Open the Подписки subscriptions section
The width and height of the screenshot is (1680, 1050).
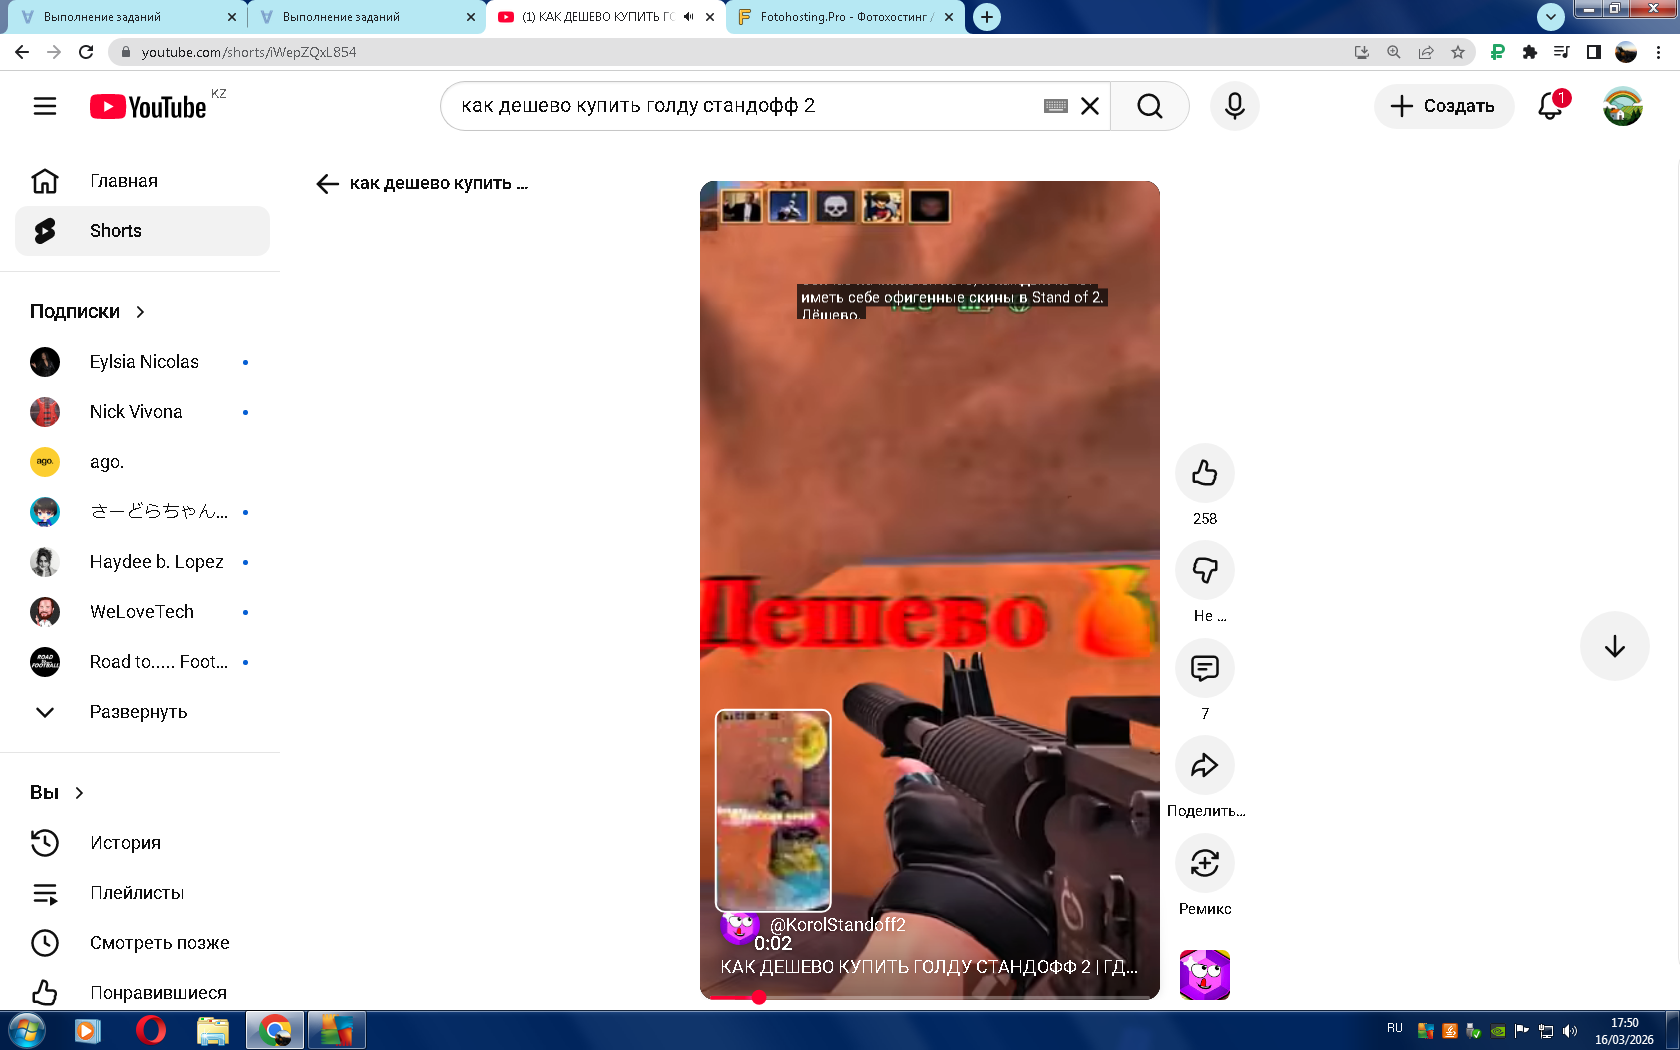pyautogui.click(x=88, y=312)
